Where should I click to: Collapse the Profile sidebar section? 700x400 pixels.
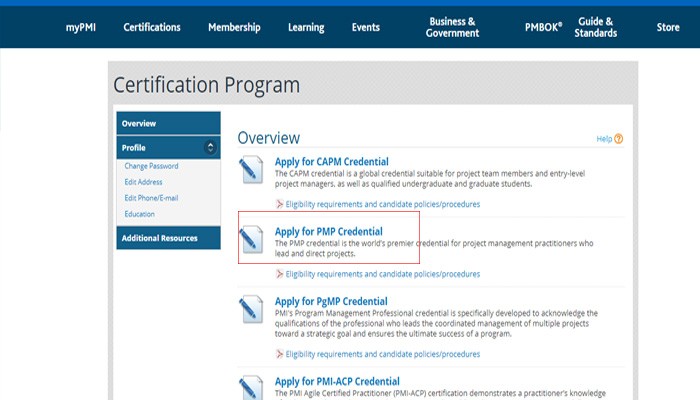pyautogui.click(x=210, y=148)
